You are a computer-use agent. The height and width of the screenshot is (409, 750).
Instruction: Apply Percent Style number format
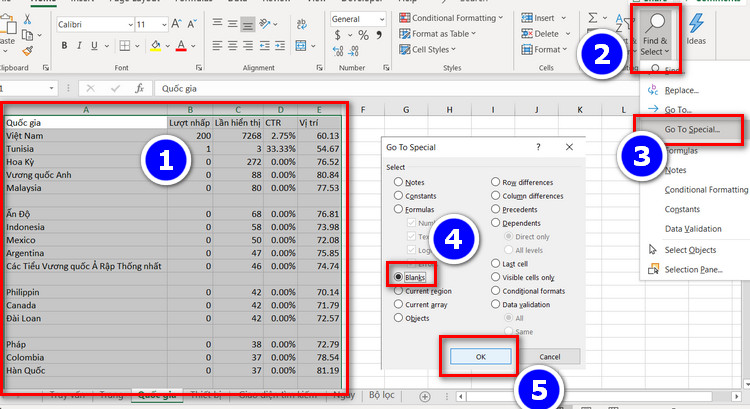(x=364, y=35)
